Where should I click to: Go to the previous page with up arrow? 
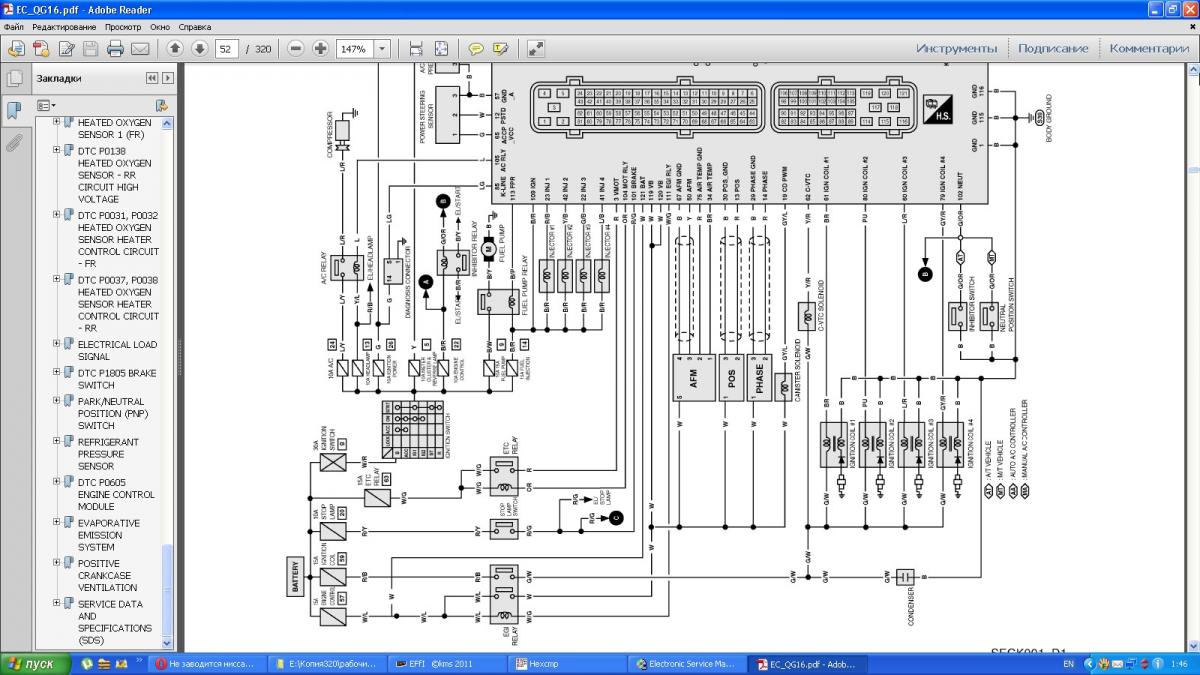175,48
